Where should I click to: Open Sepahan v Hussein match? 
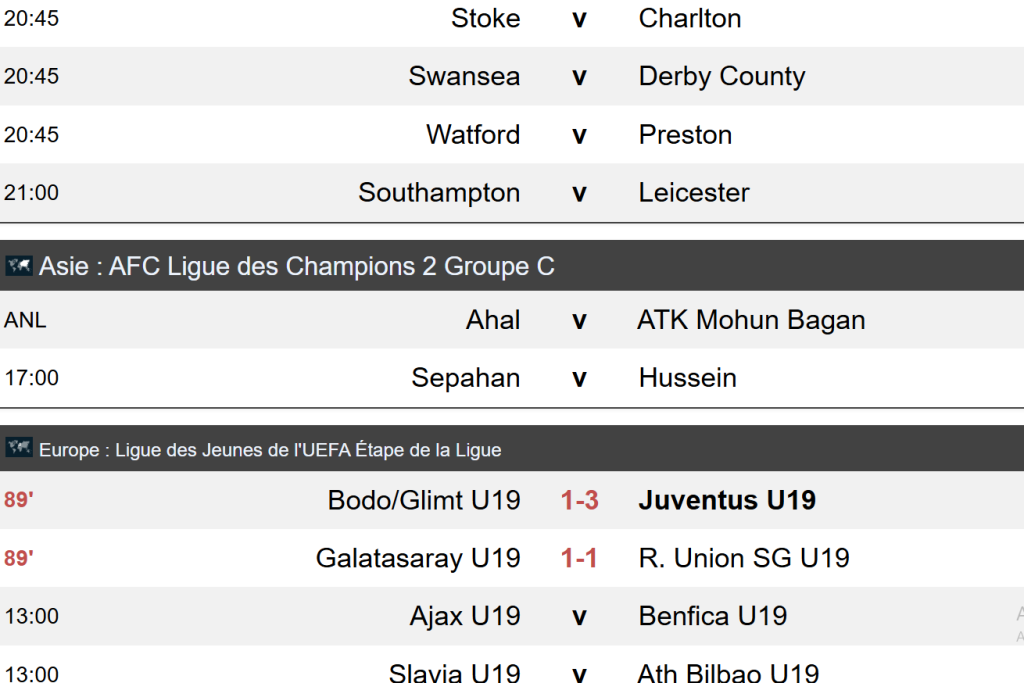(578, 379)
